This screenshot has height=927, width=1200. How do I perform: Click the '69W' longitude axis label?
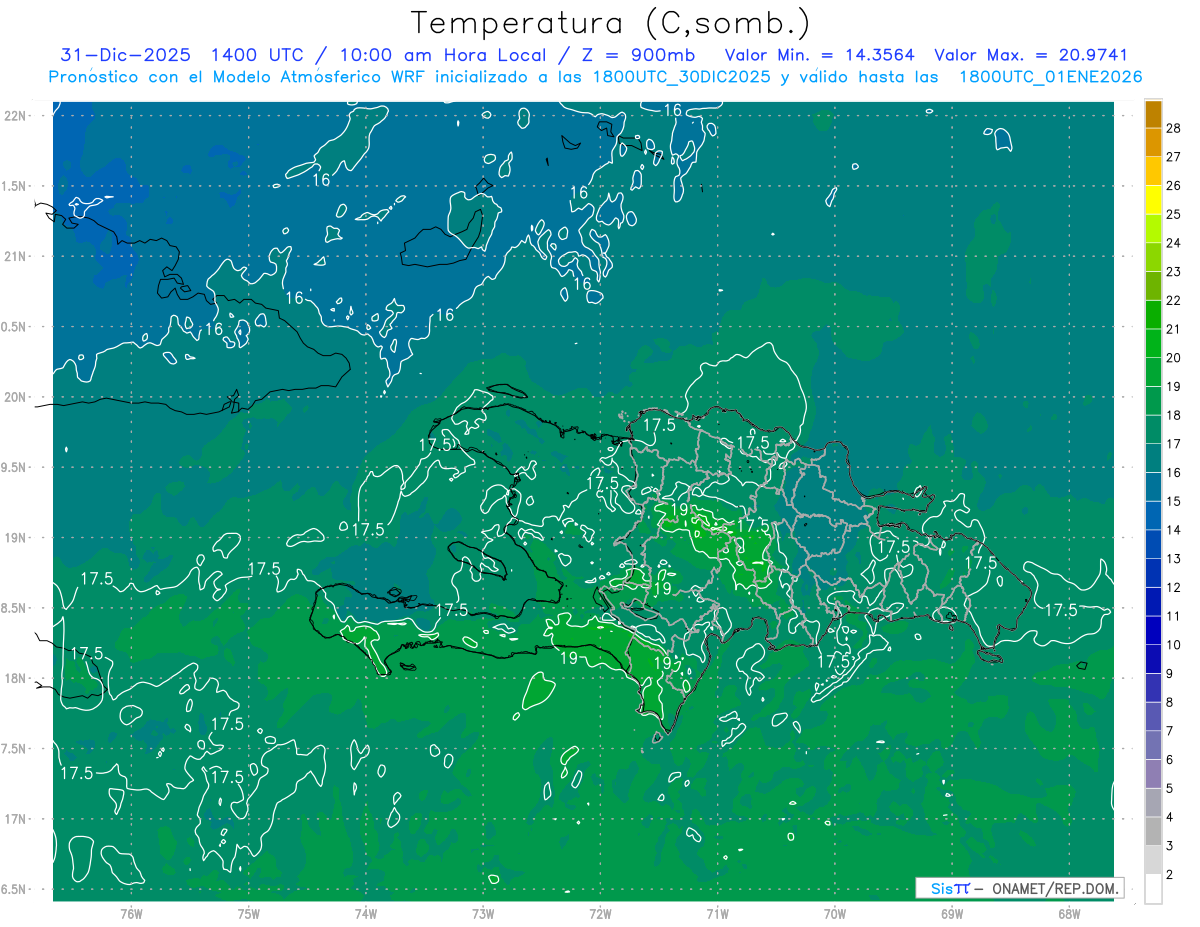(x=952, y=914)
